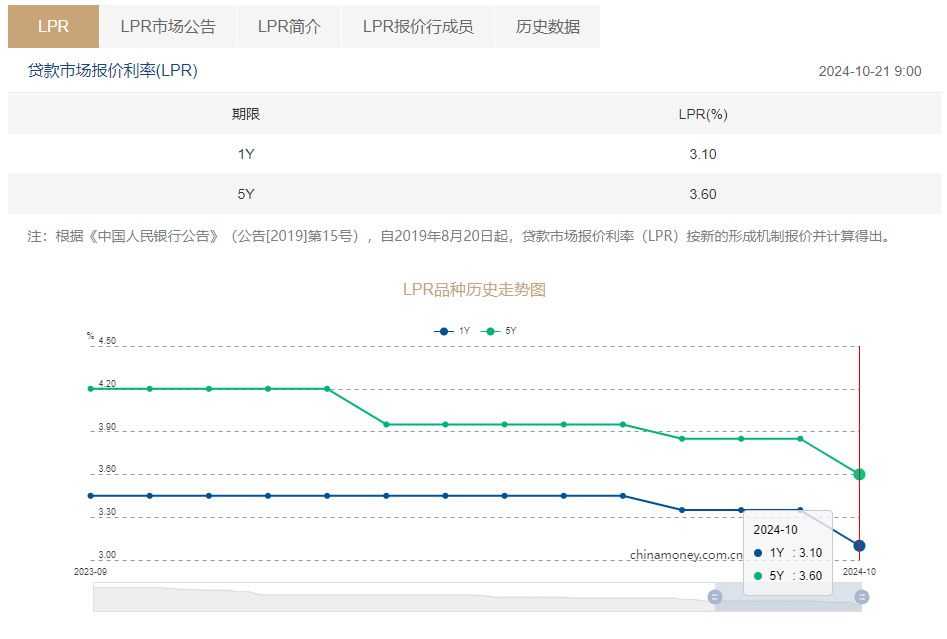This screenshot has height=639, width=947.
Task: Click the highlighted 1Y data point at 3.10
Action: pyautogui.click(x=859, y=546)
